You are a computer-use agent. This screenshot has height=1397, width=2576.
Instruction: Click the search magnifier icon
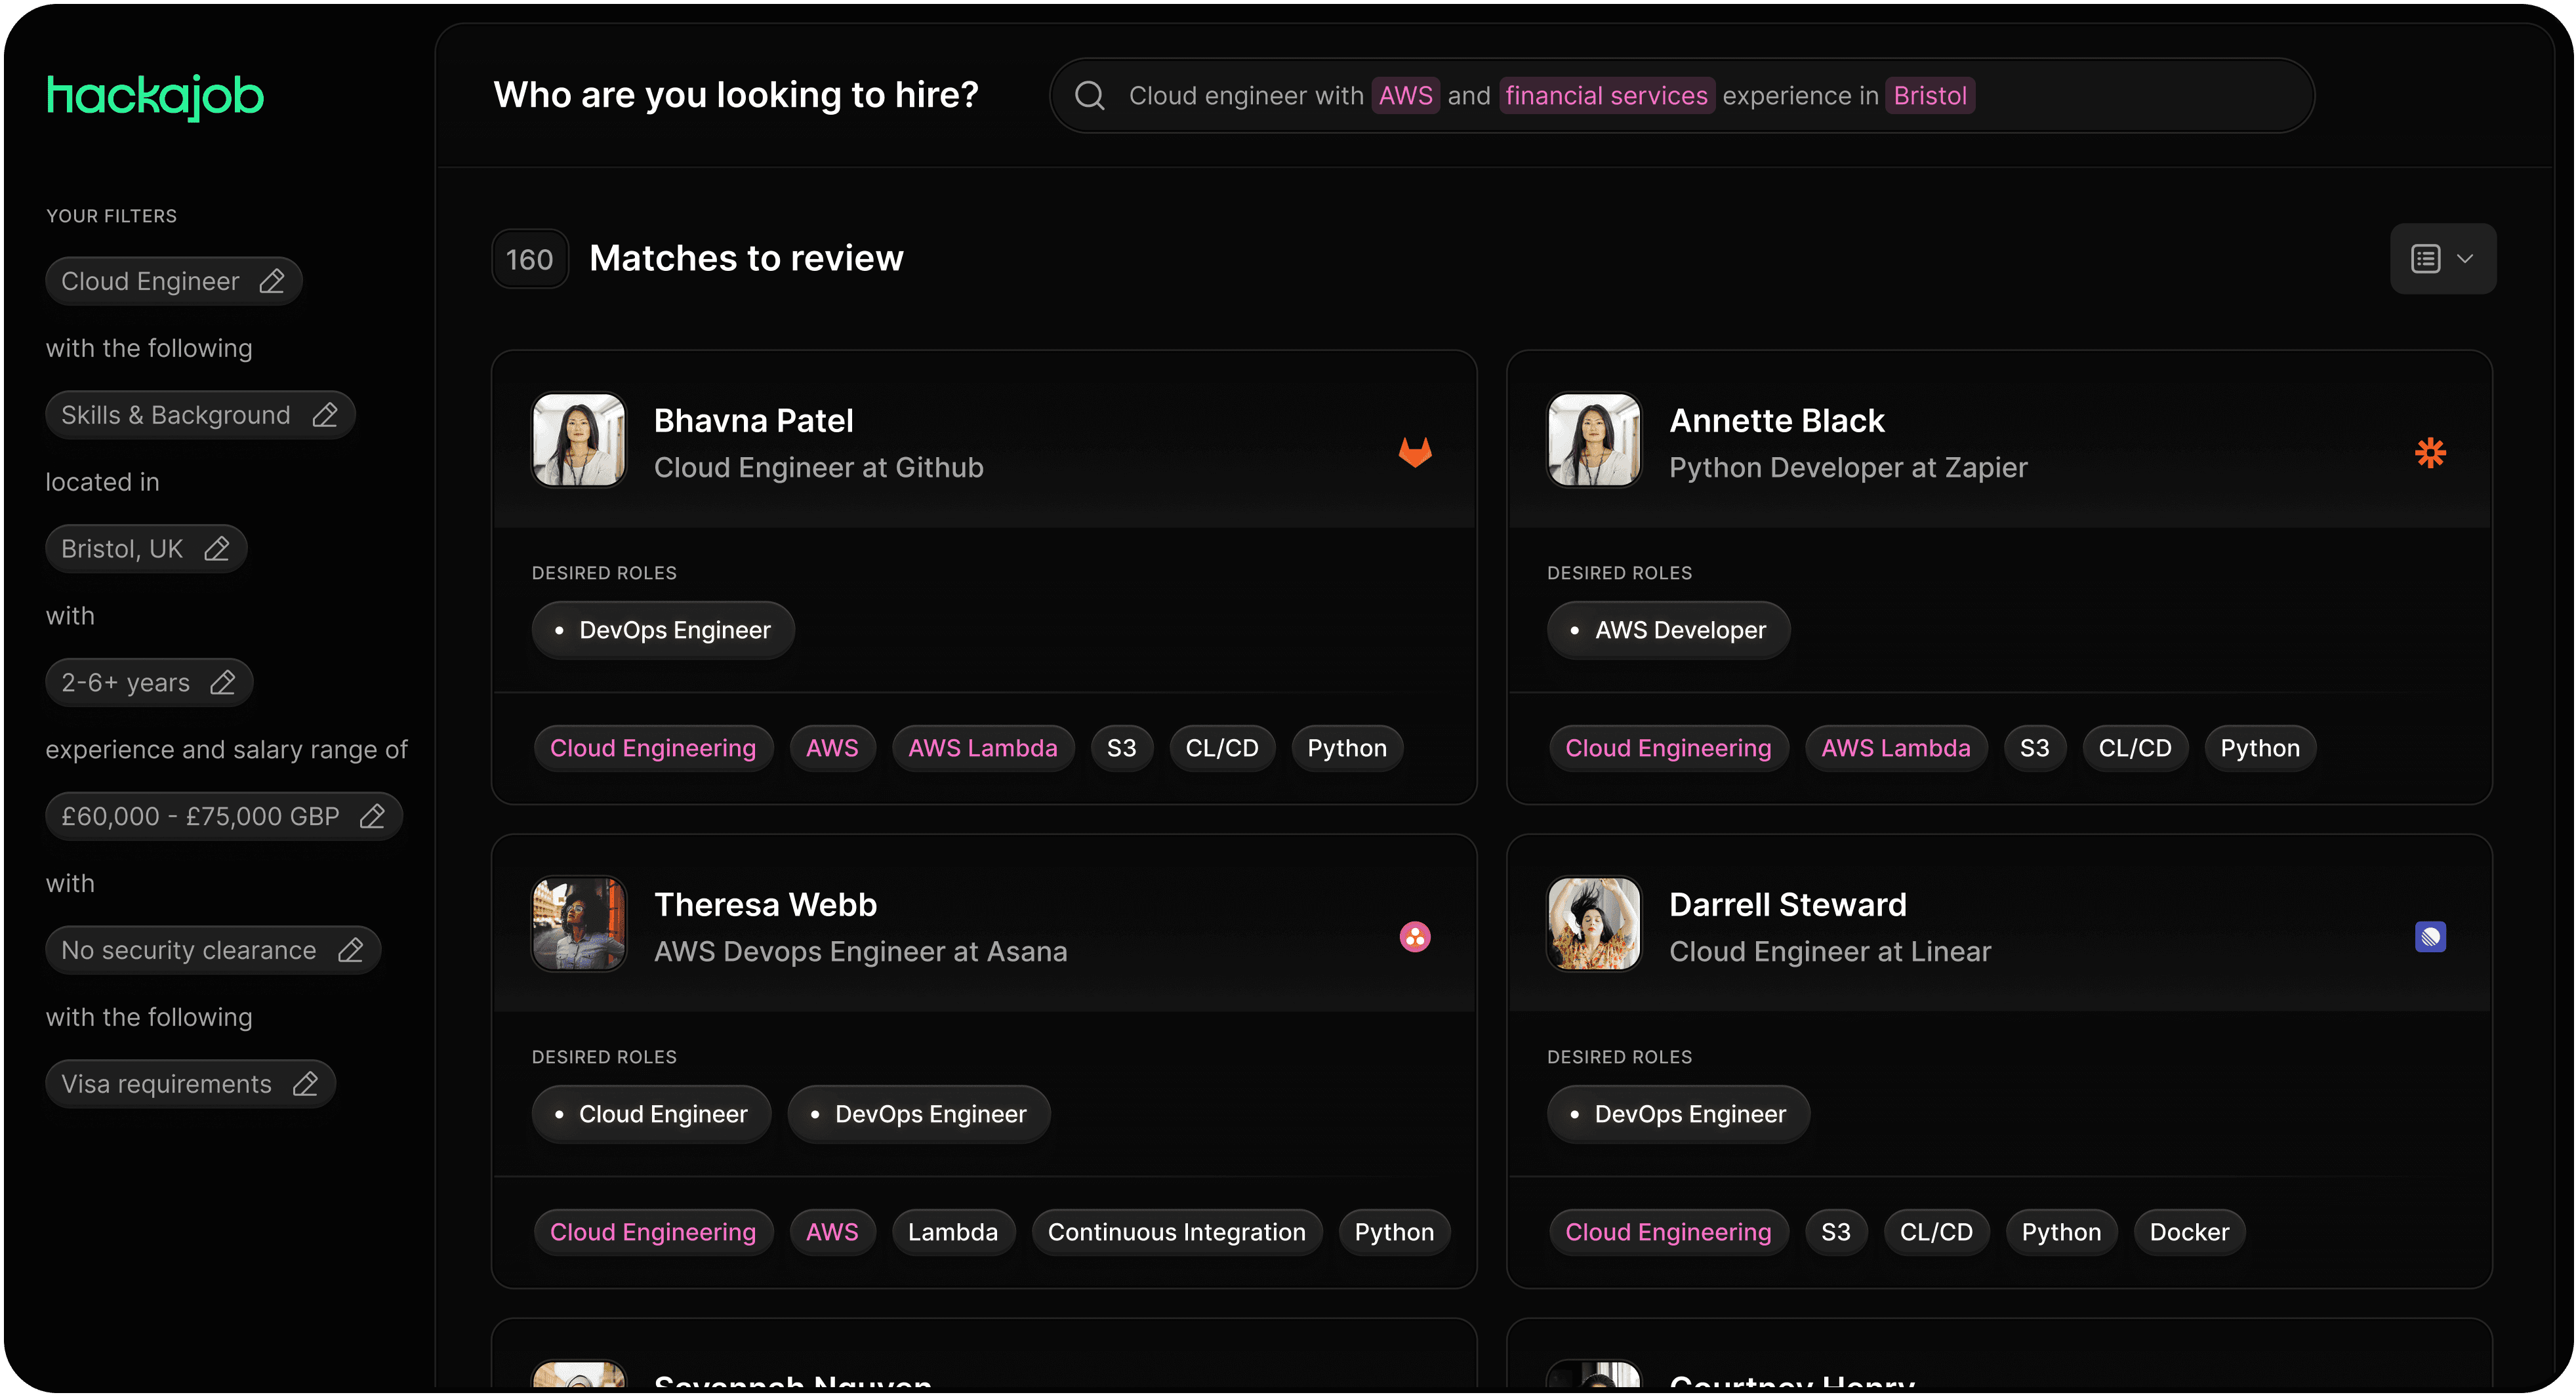tap(1089, 96)
